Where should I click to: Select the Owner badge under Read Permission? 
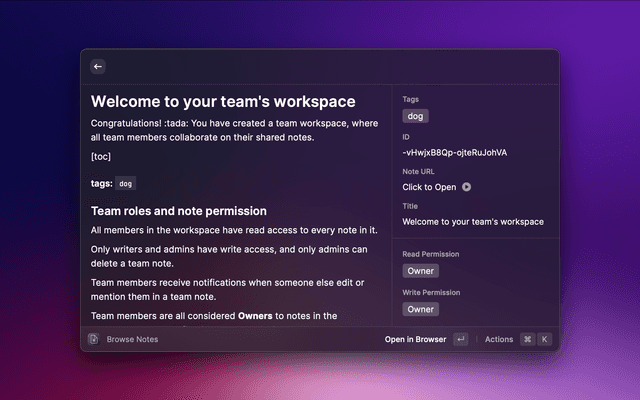(x=420, y=271)
